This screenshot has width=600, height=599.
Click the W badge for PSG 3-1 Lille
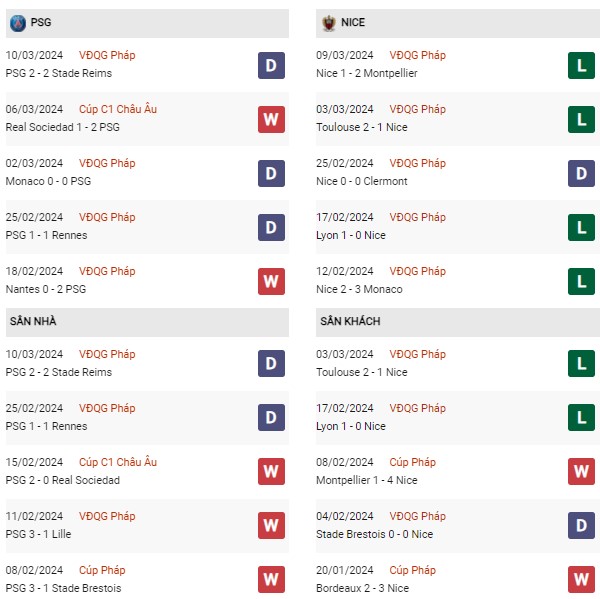[x=271, y=525]
